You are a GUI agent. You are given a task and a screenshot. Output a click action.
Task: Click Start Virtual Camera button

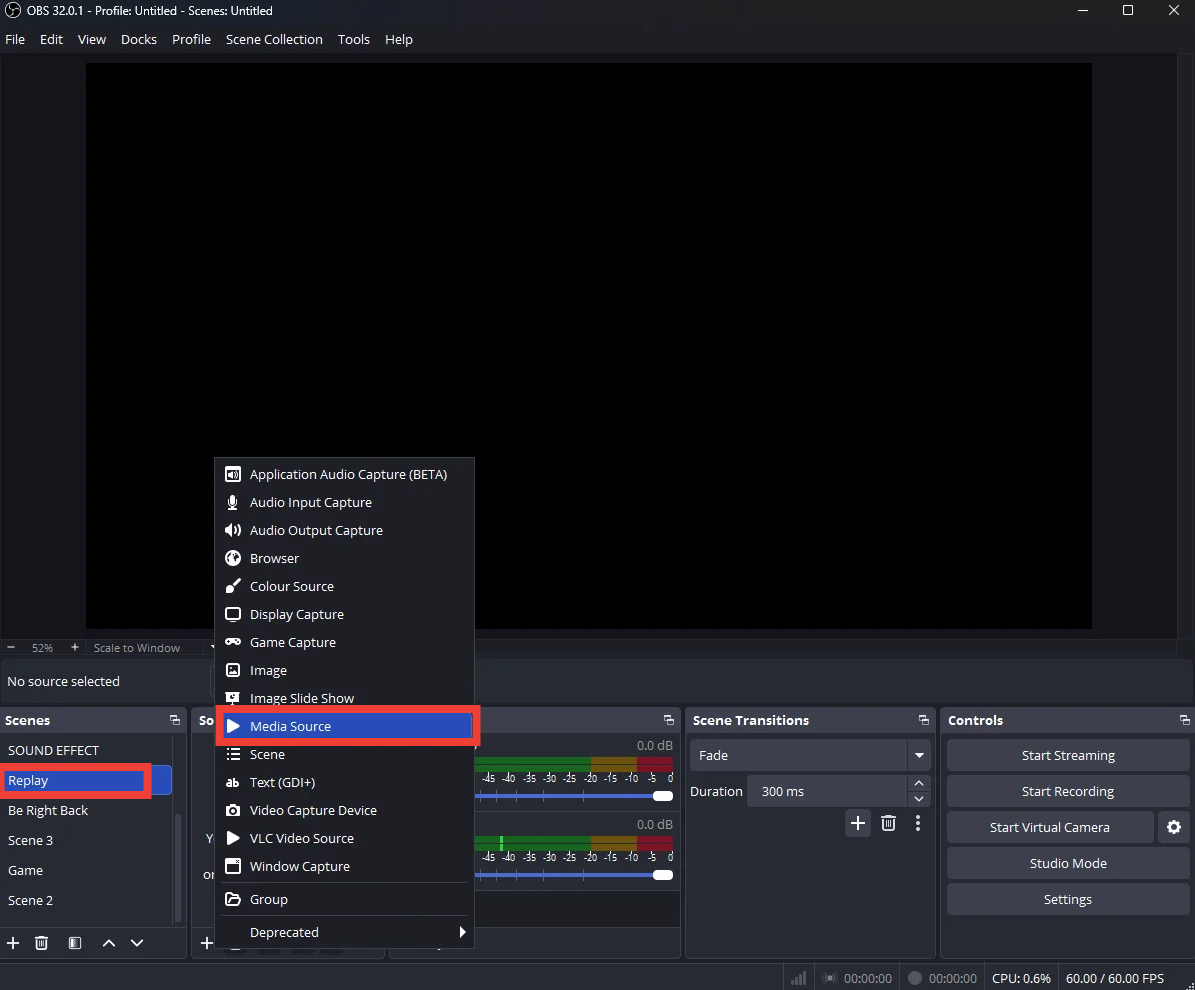[1049, 827]
